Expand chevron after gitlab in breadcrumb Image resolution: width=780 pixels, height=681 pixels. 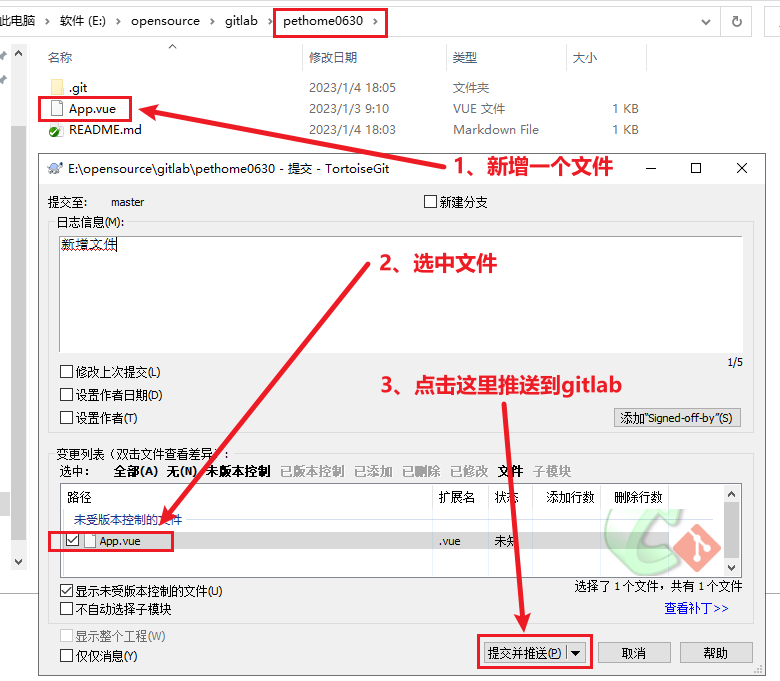[270, 21]
